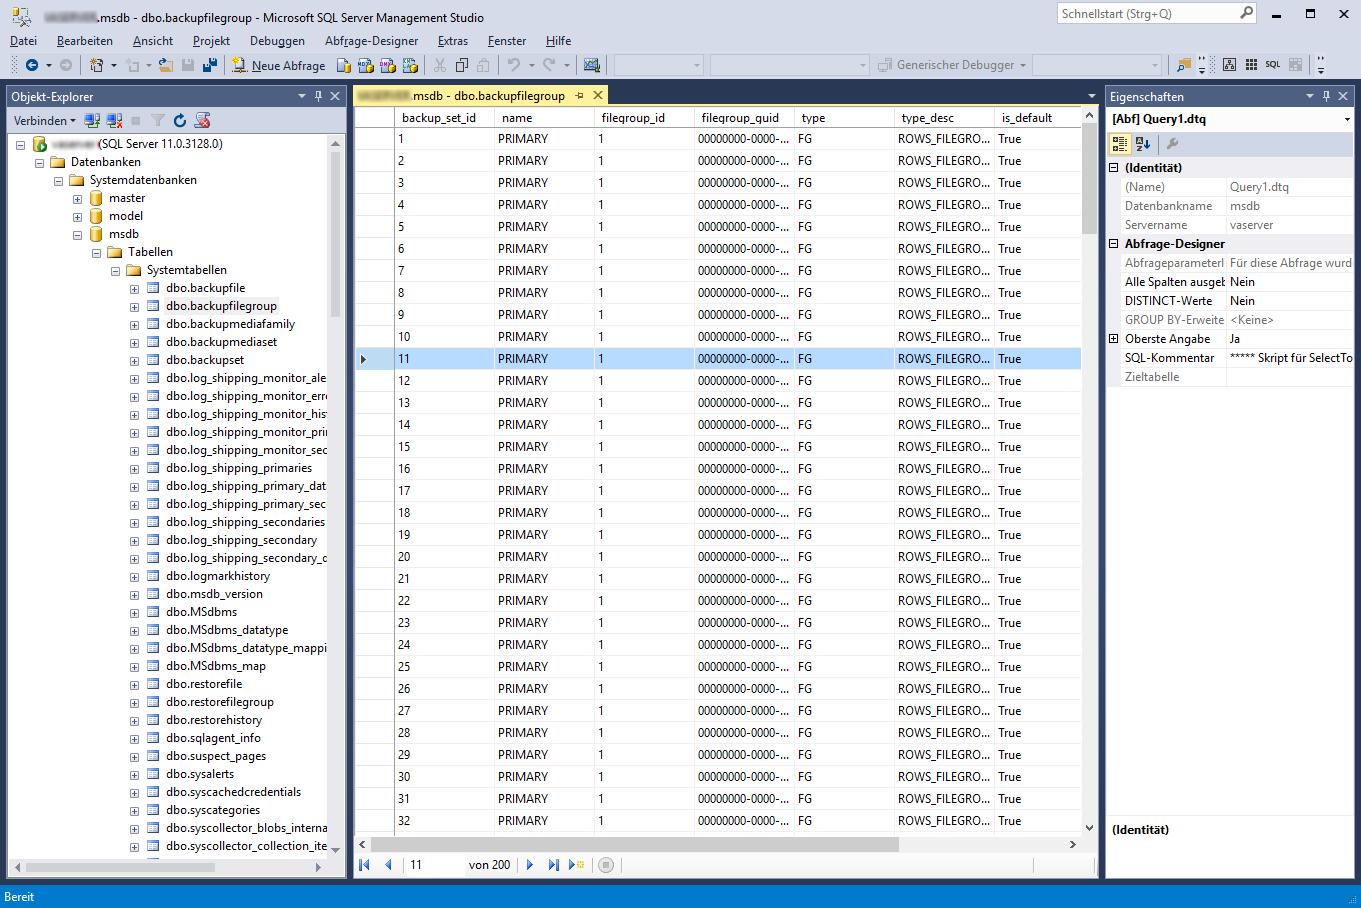This screenshot has width=1361, height=908.
Task: Click the SQL toolbar icon
Action: [1271, 64]
